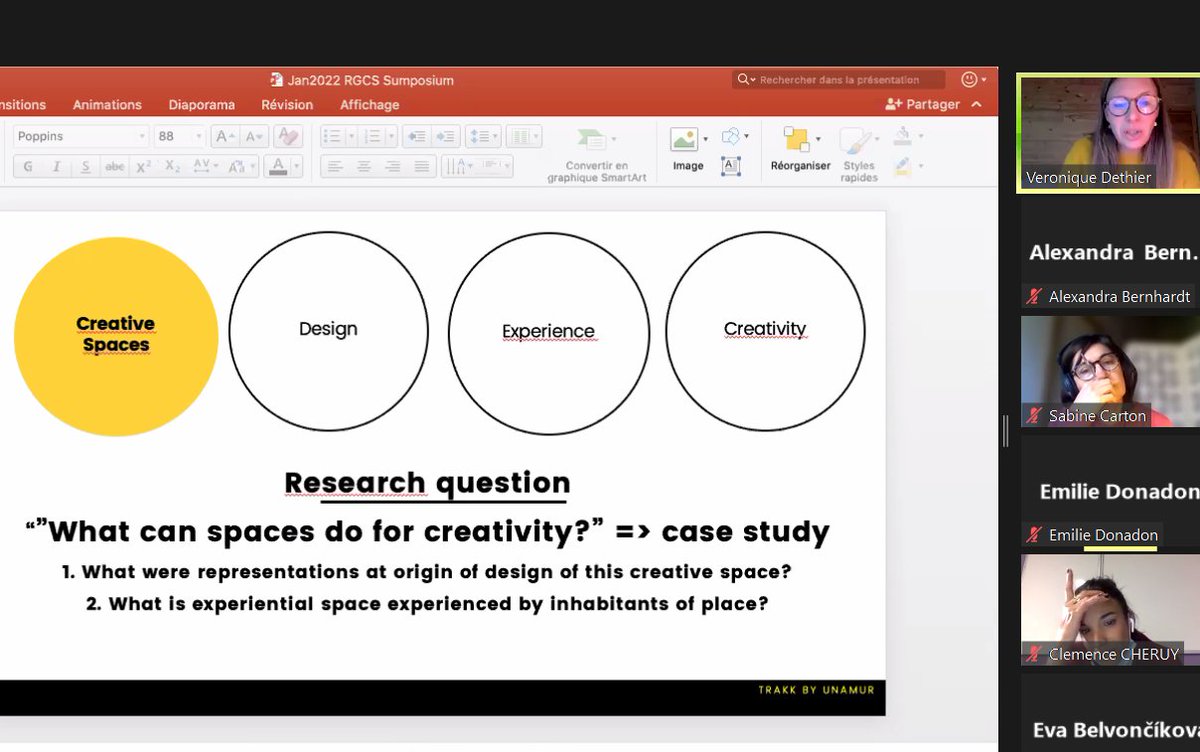
Task: Open the Révision tab
Action: [287, 104]
